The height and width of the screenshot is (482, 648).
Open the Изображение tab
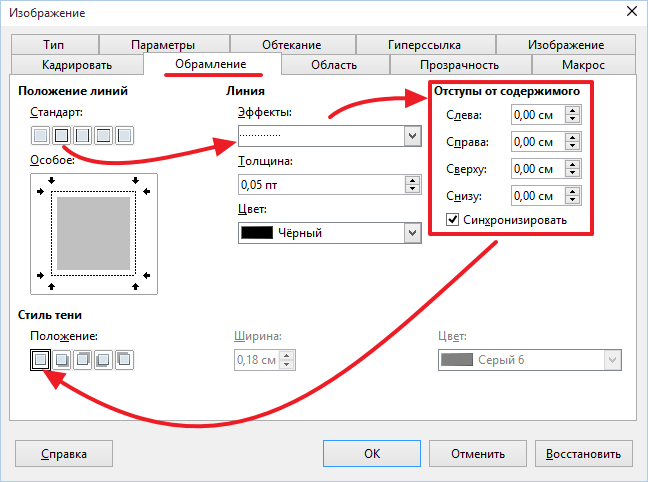tap(566, 44)
